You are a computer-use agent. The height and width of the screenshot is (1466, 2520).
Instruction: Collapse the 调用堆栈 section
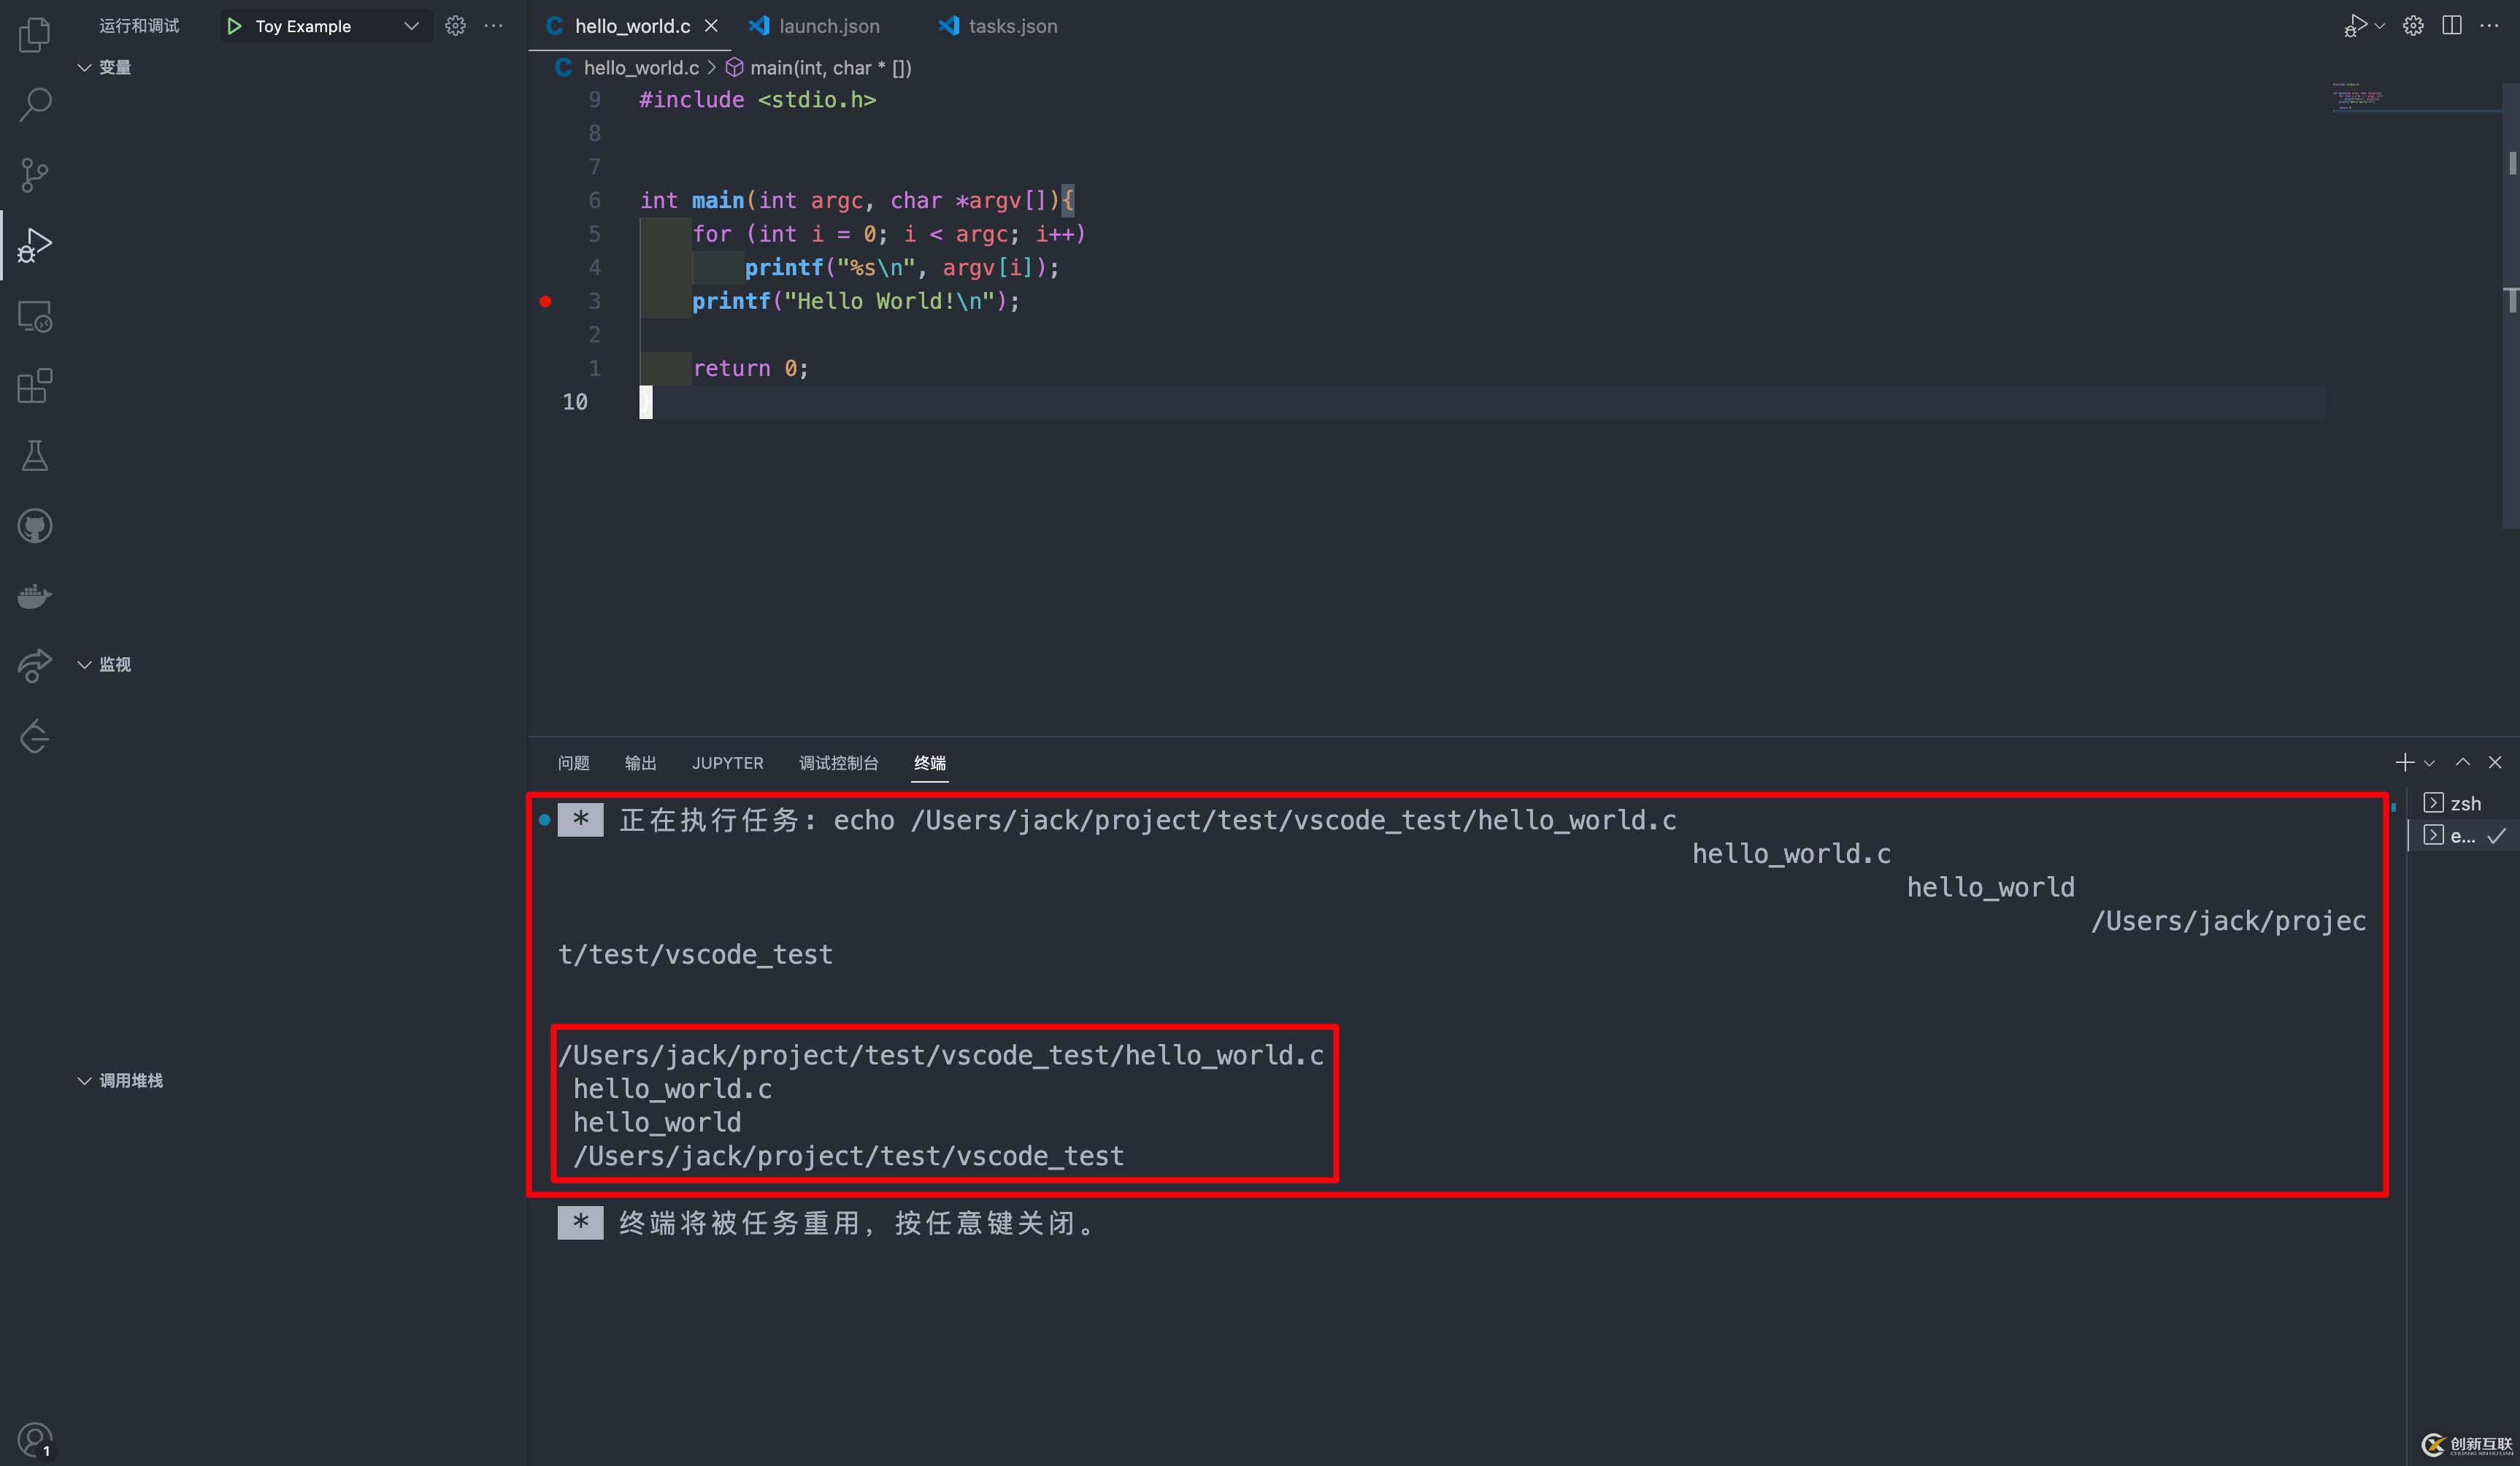point(121,1080)
